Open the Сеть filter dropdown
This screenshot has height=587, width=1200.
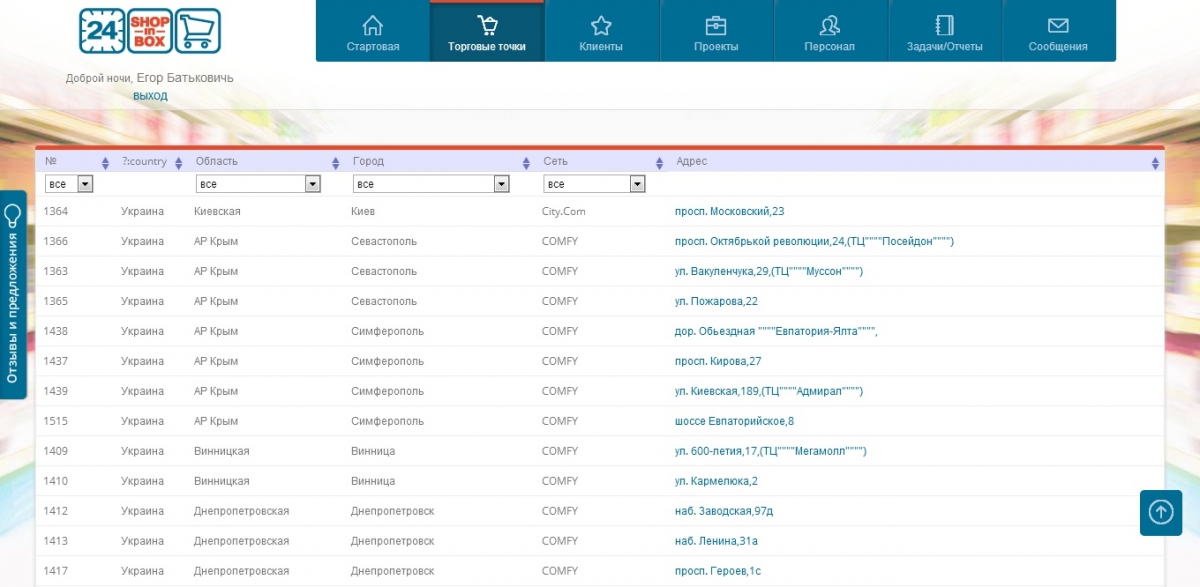tap(594, 184)
